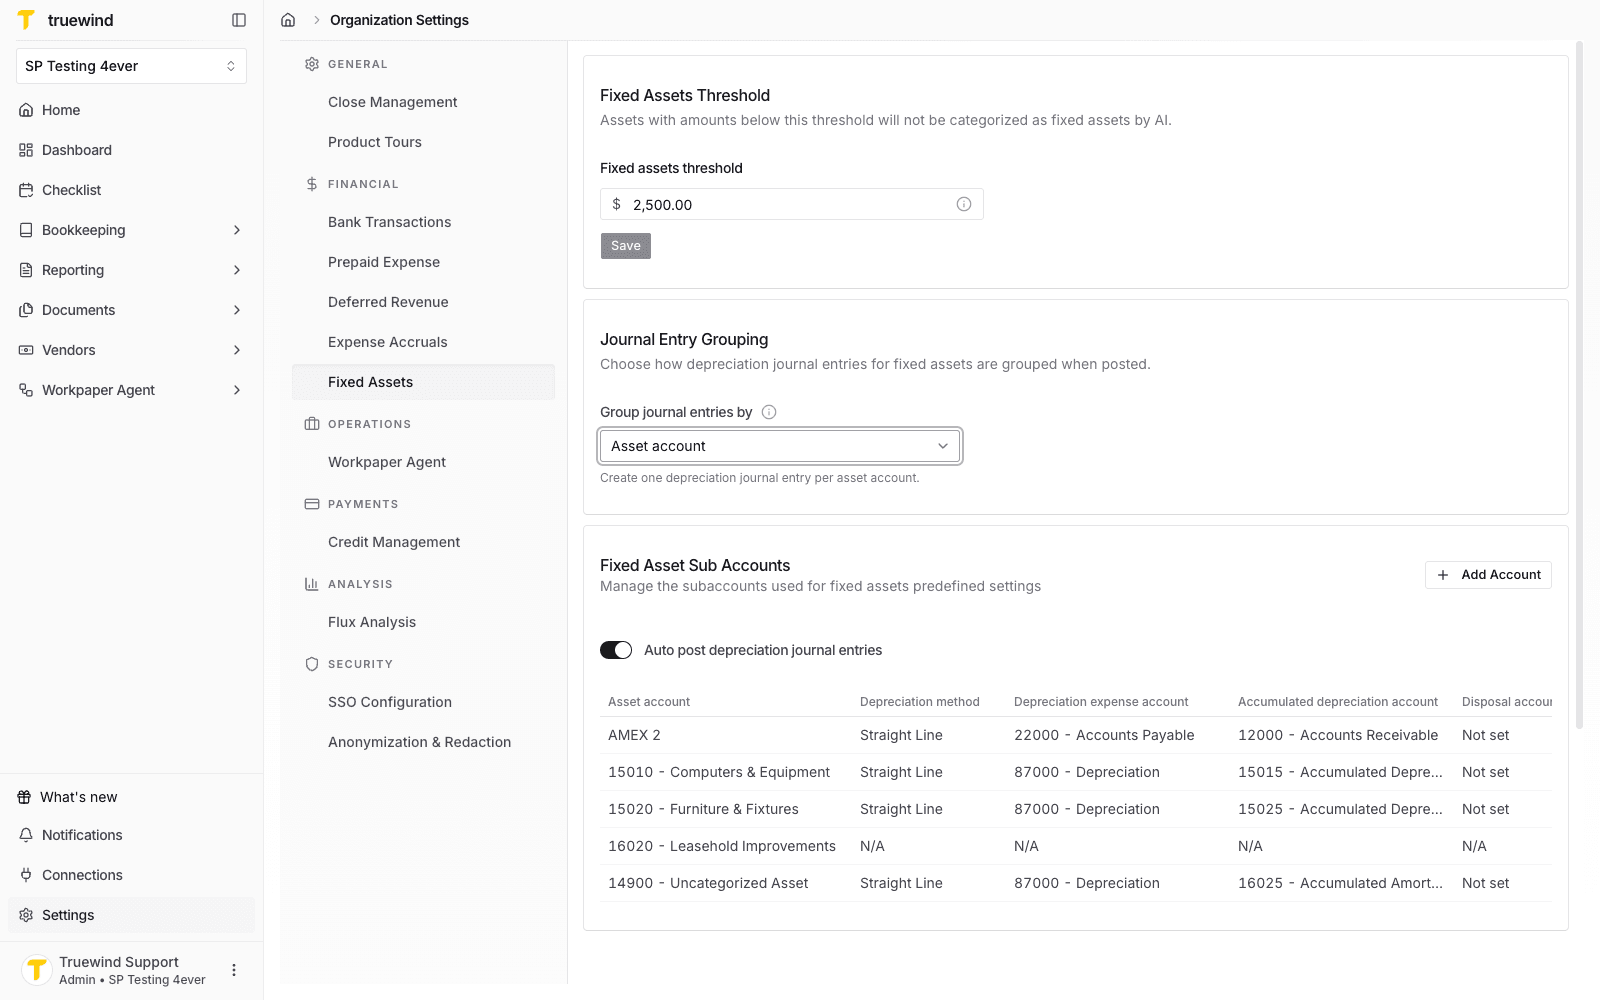This screenshot has height=1000, width=1600.
Task: Click the Bookkeeping book icon
Action: click(26, 230)
